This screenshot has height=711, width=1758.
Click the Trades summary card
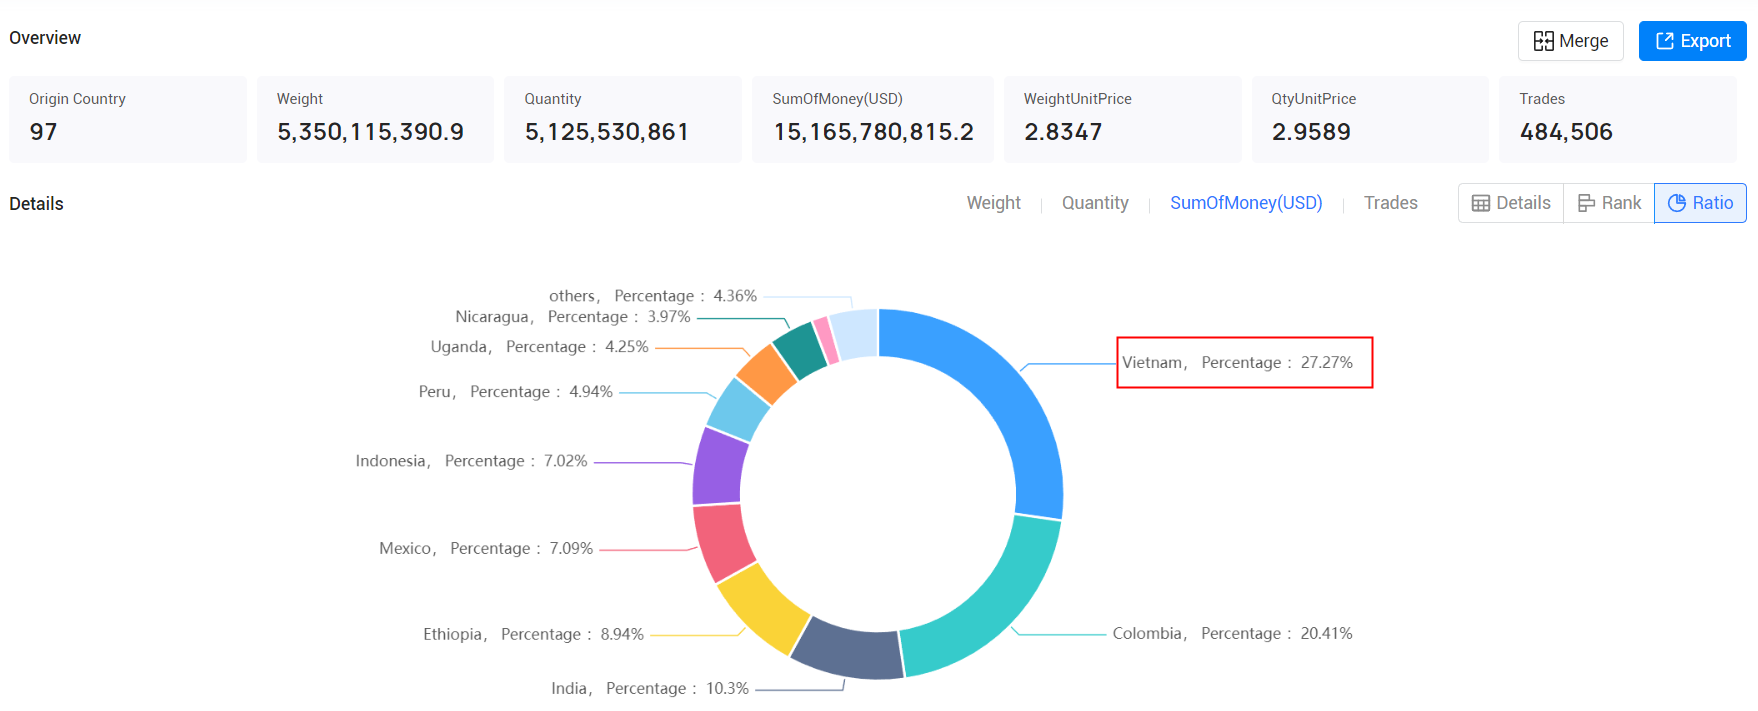(x=1617, y=119)
